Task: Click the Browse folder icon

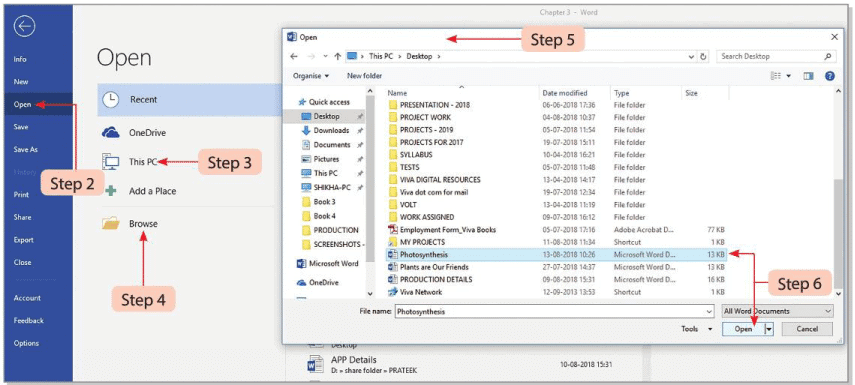Action: [111, 223]
